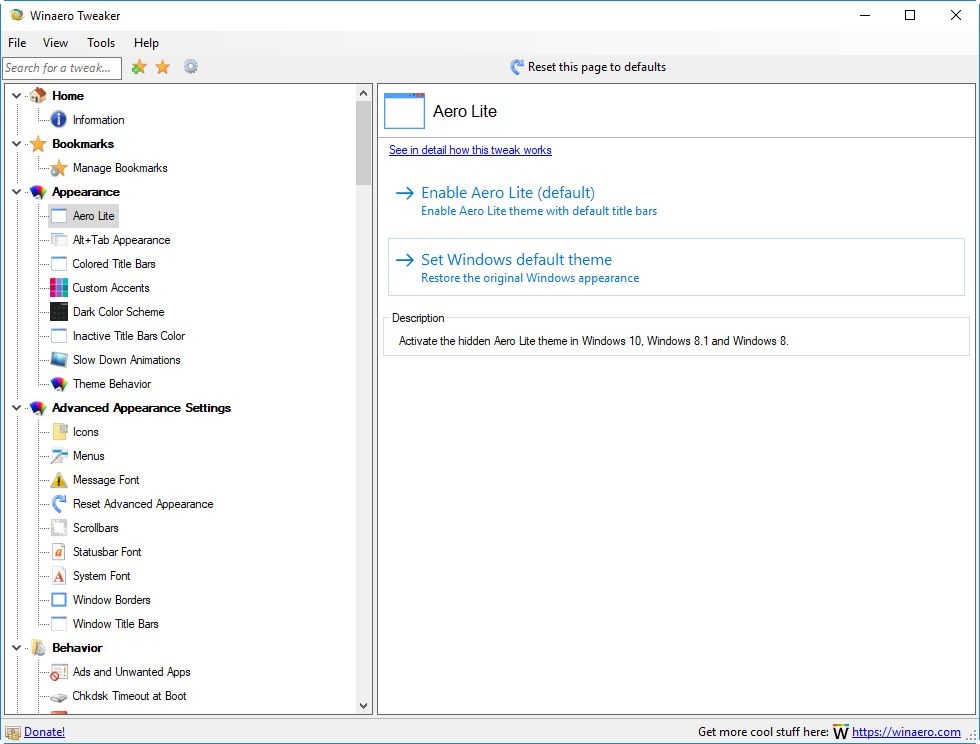Click the Winaero W logo icon

pyautogui.click(x=841, y=732)
